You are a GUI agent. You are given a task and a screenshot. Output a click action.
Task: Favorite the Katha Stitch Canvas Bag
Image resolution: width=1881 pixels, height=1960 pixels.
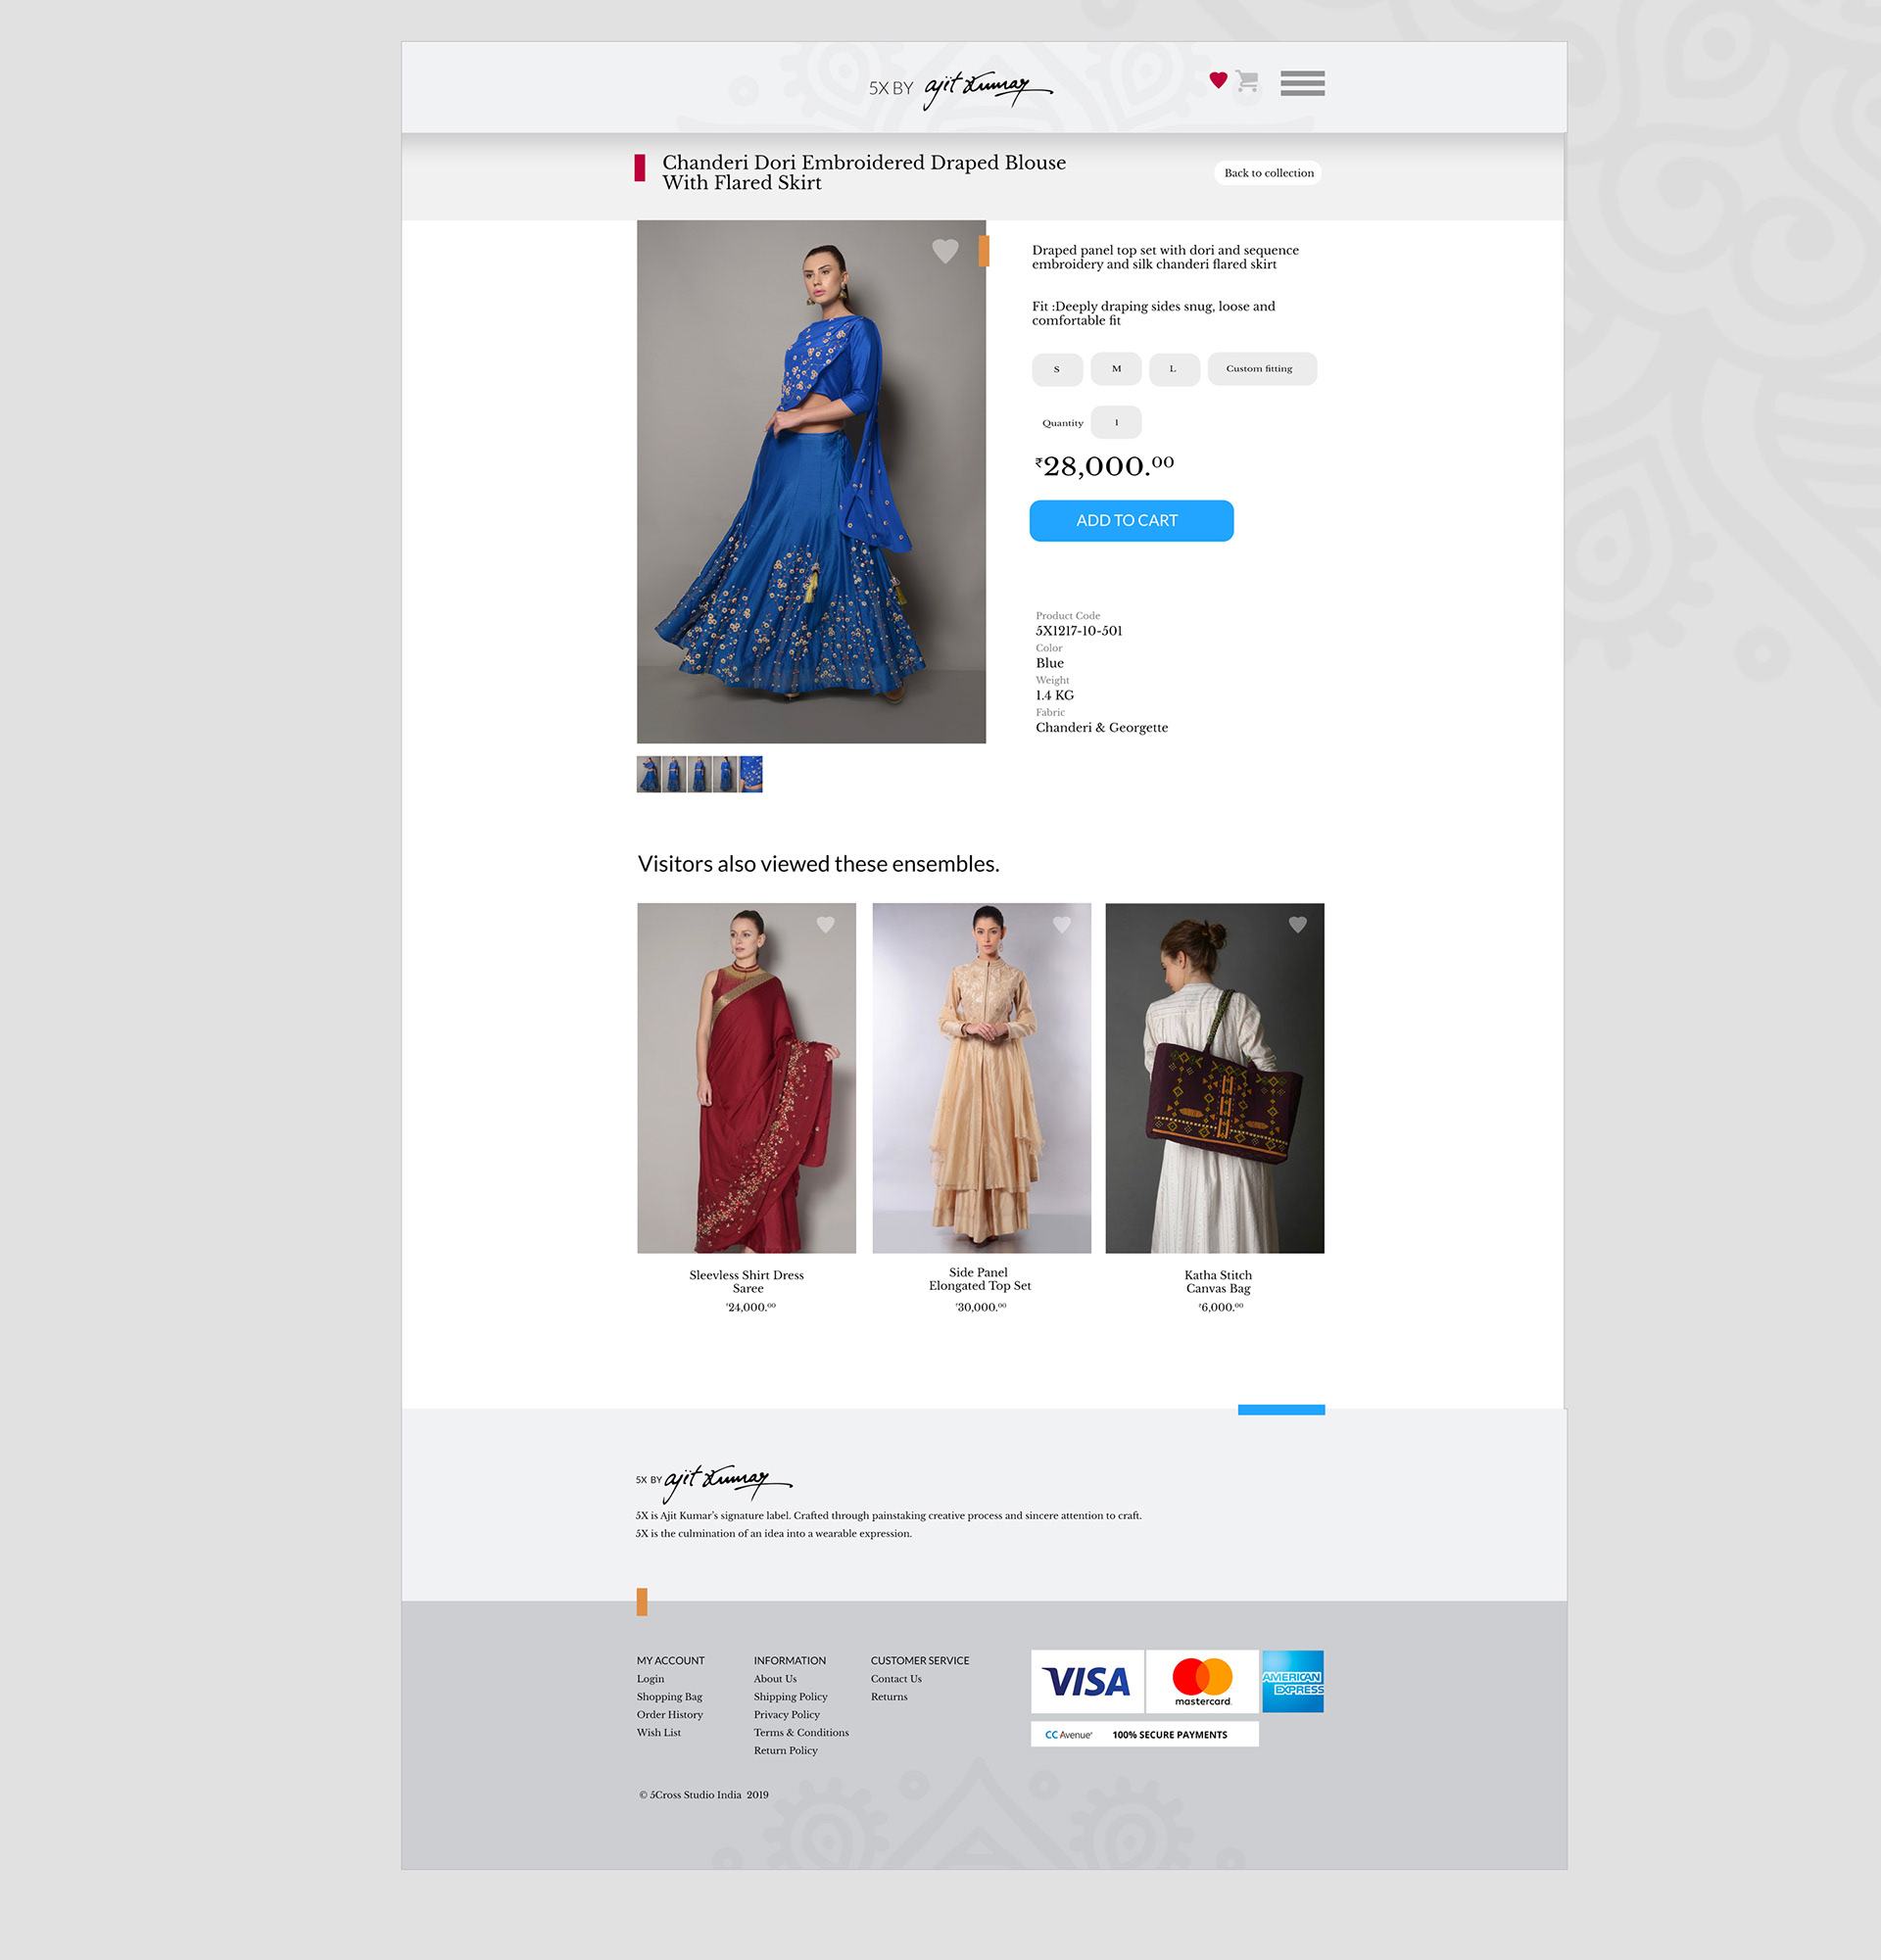[1298, 925]
